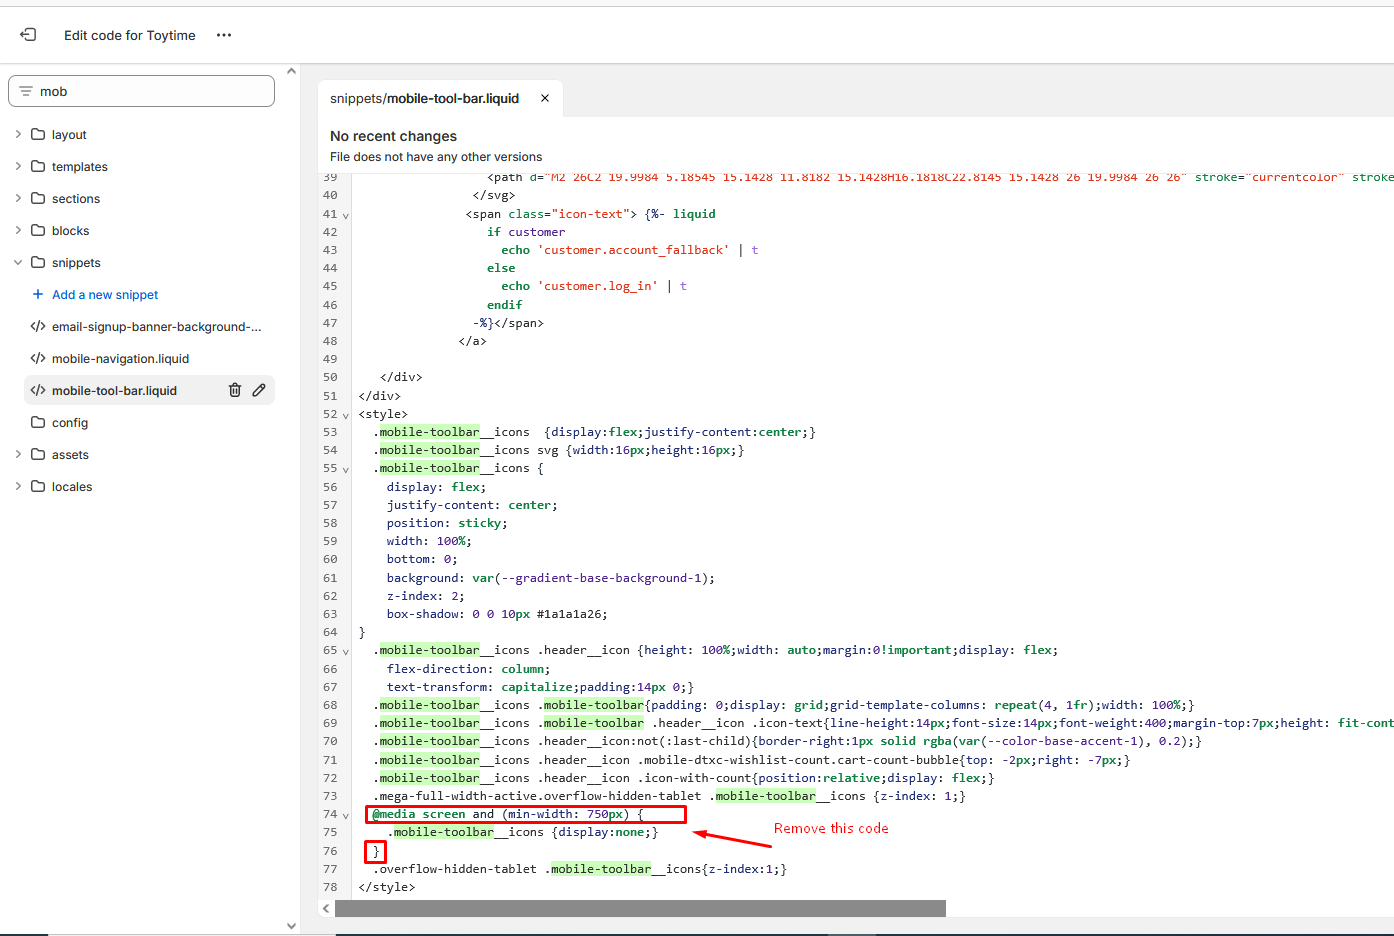Switch to snippets/mobile-tool-bar.liquid tab
The image size is (1394, 936).
pyautogui.click(x=425, y=98)
